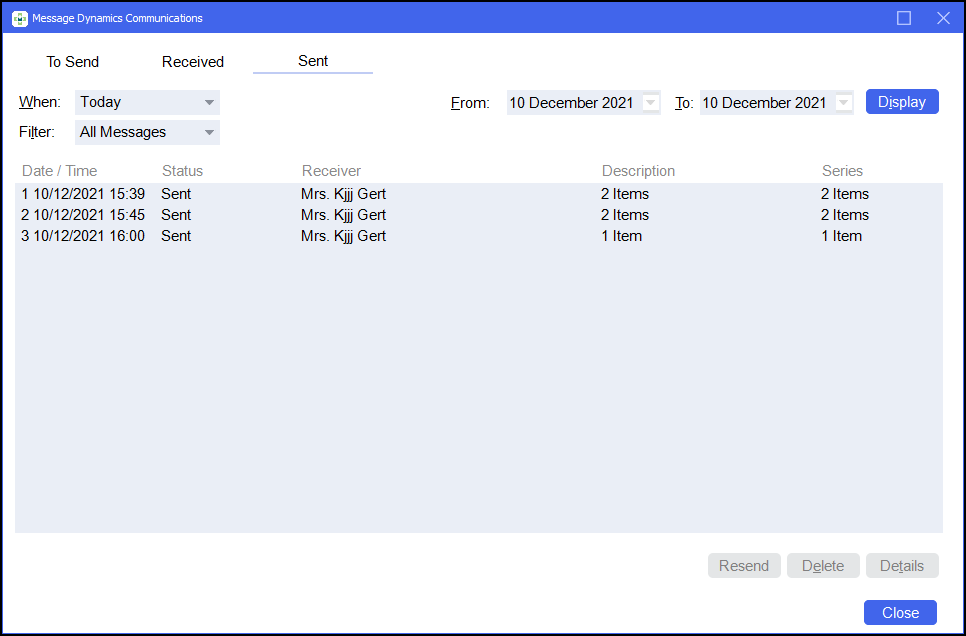966x636 pixels.
Task: Open the To date picker arrow
Action: pyautogui.click(x=843, y=102)
